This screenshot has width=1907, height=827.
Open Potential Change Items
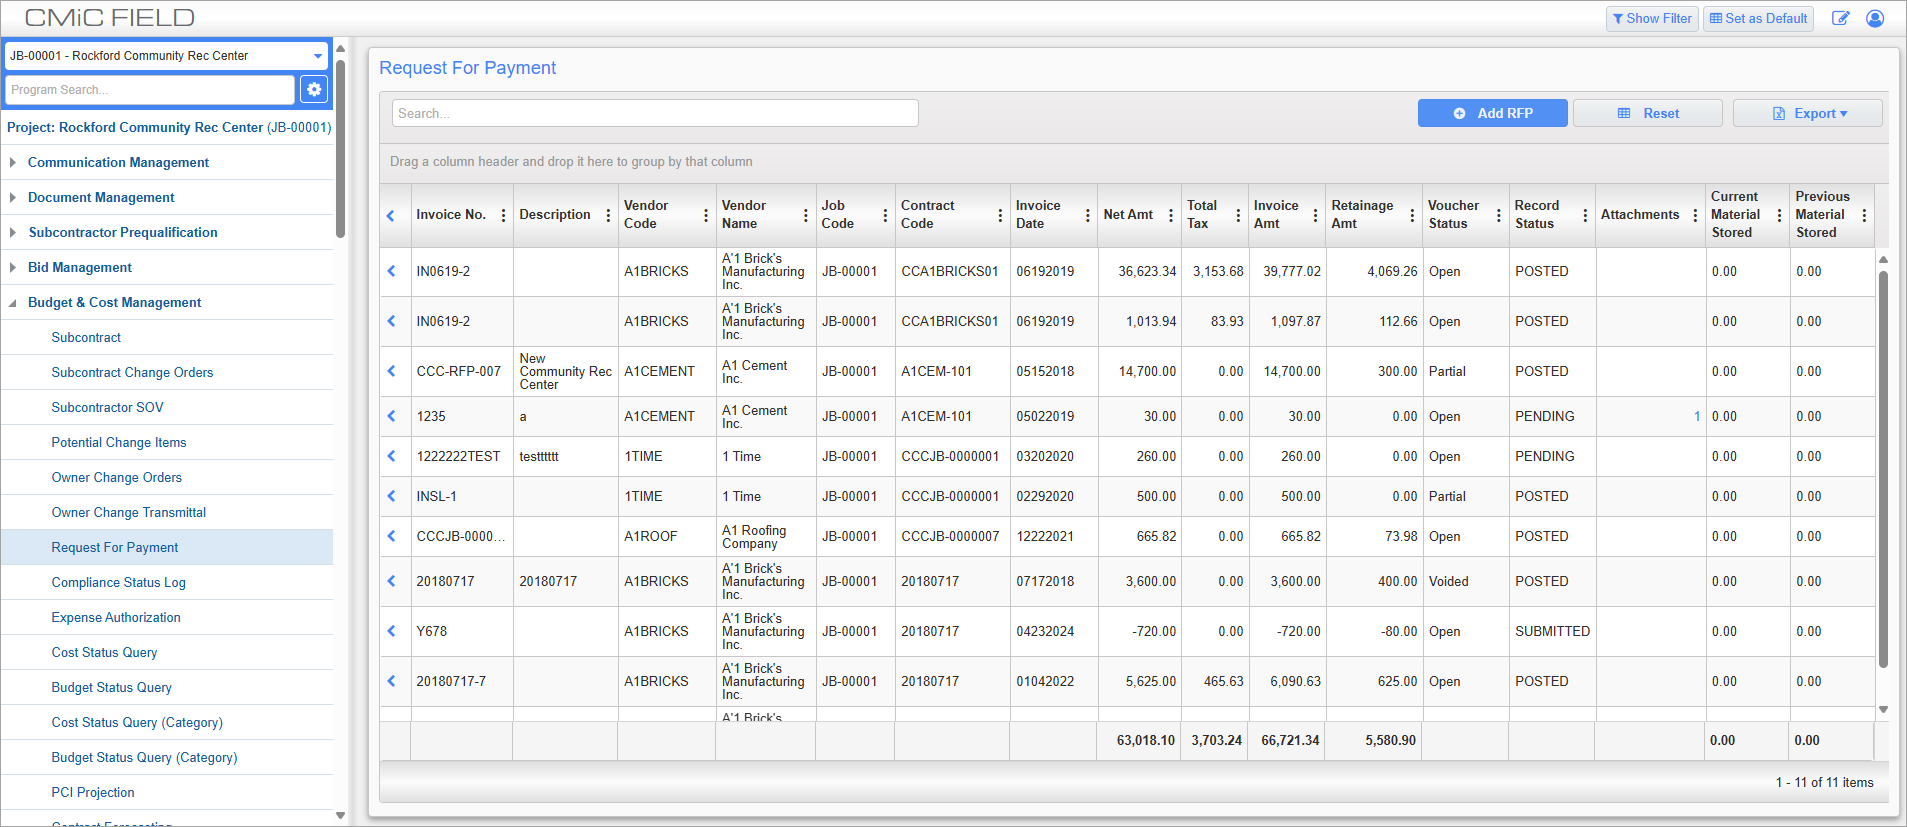(119, 442)
